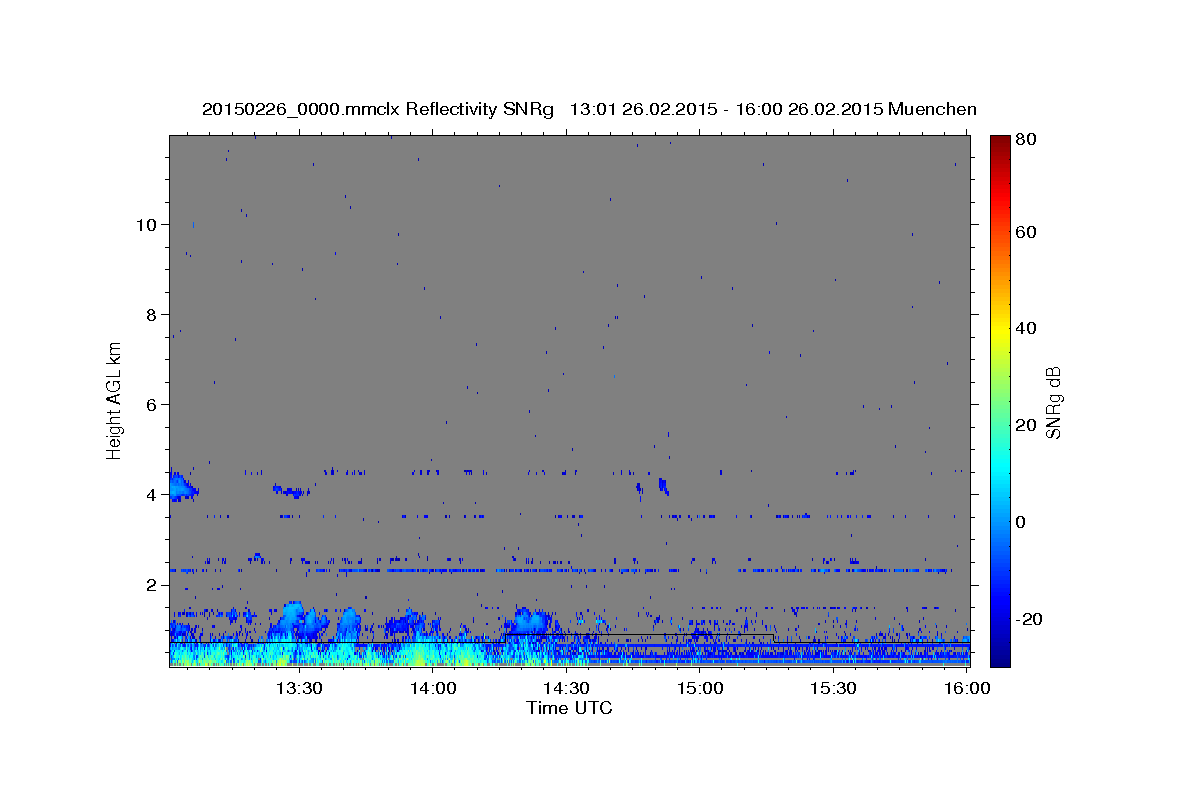This screenshot has width=1200, height=800.
Task: Click the plot title '20150226_0000.mmclx Reflectivity SNRg'
Action: [377, 109]
